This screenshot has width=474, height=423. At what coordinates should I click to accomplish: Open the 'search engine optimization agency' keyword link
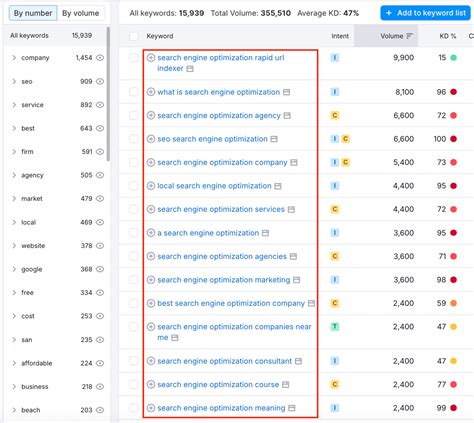coord(219,115)
